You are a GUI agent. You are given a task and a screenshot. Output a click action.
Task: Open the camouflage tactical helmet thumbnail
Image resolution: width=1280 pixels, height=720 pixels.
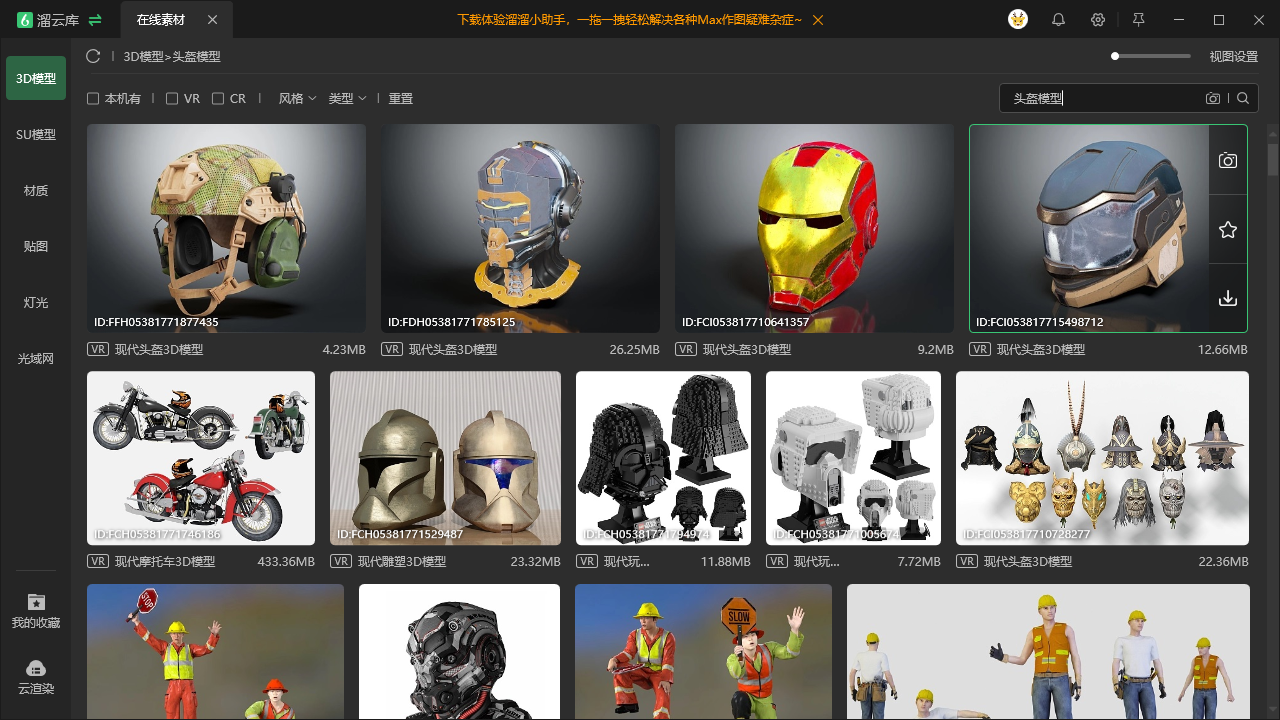click(x=226, y=228)
